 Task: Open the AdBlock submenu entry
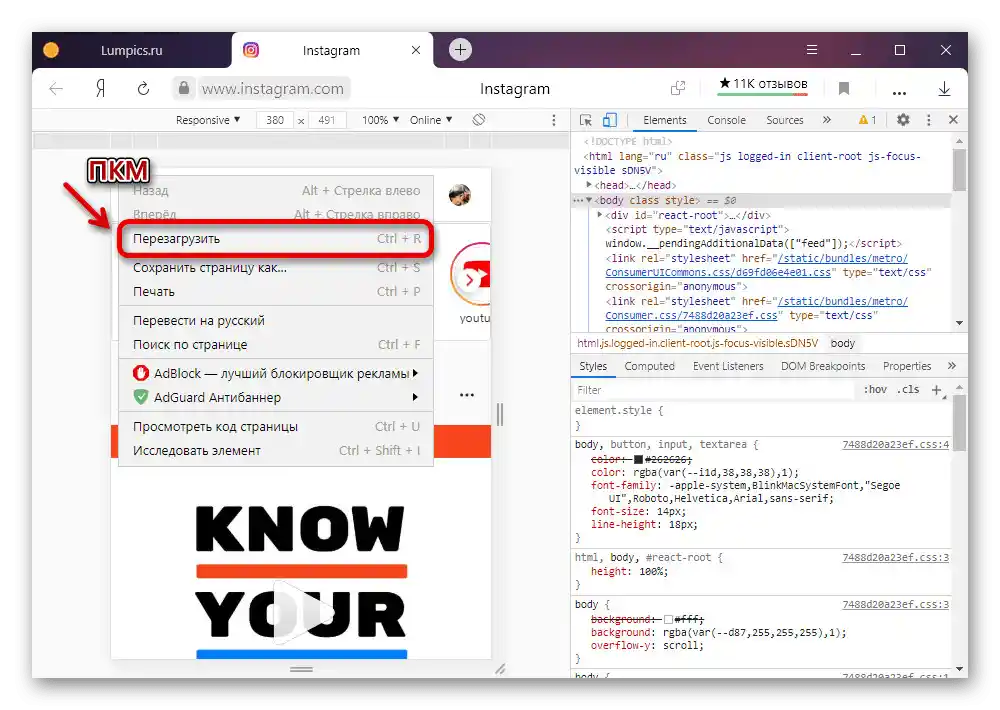coord(276,373)
